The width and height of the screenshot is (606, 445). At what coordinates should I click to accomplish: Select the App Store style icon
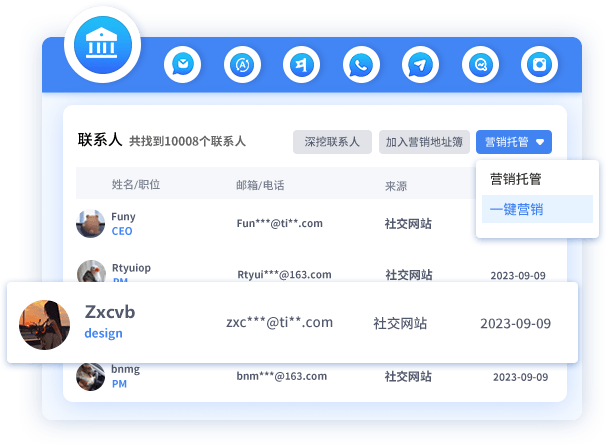[242, 66]
